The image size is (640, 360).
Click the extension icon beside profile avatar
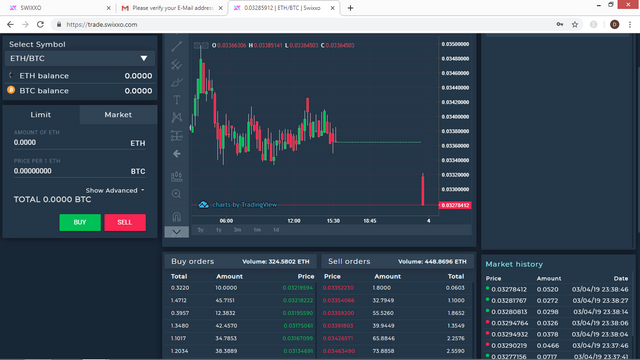(593, 24)
